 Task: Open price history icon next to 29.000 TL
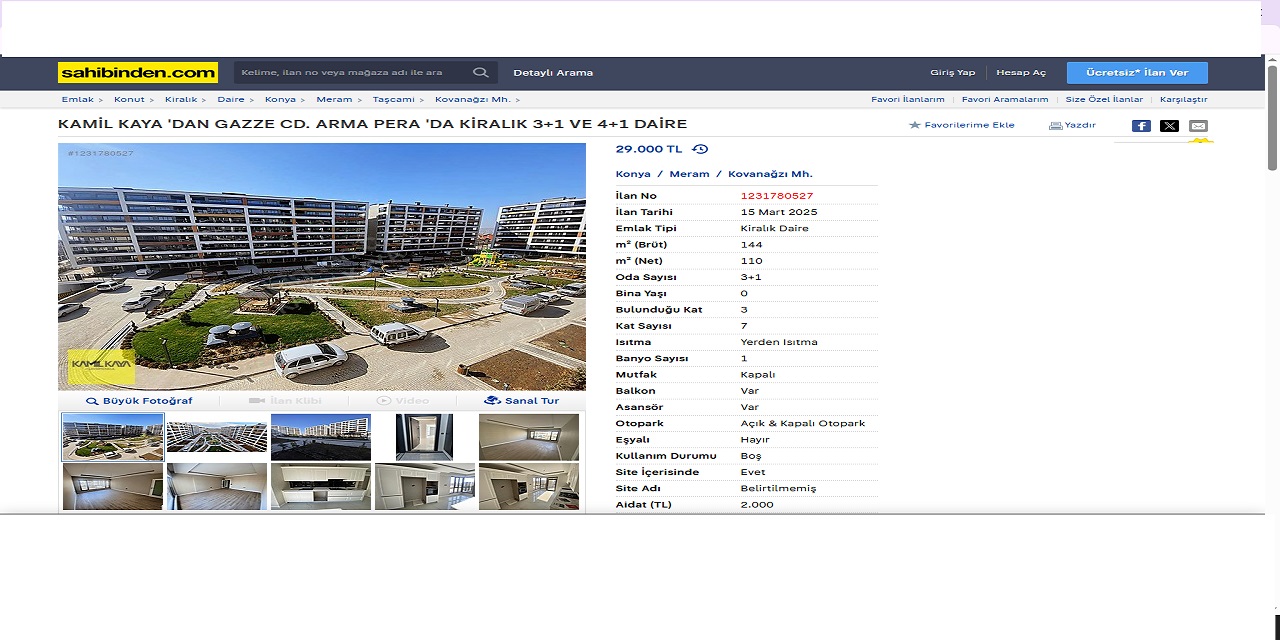[700, 149]
